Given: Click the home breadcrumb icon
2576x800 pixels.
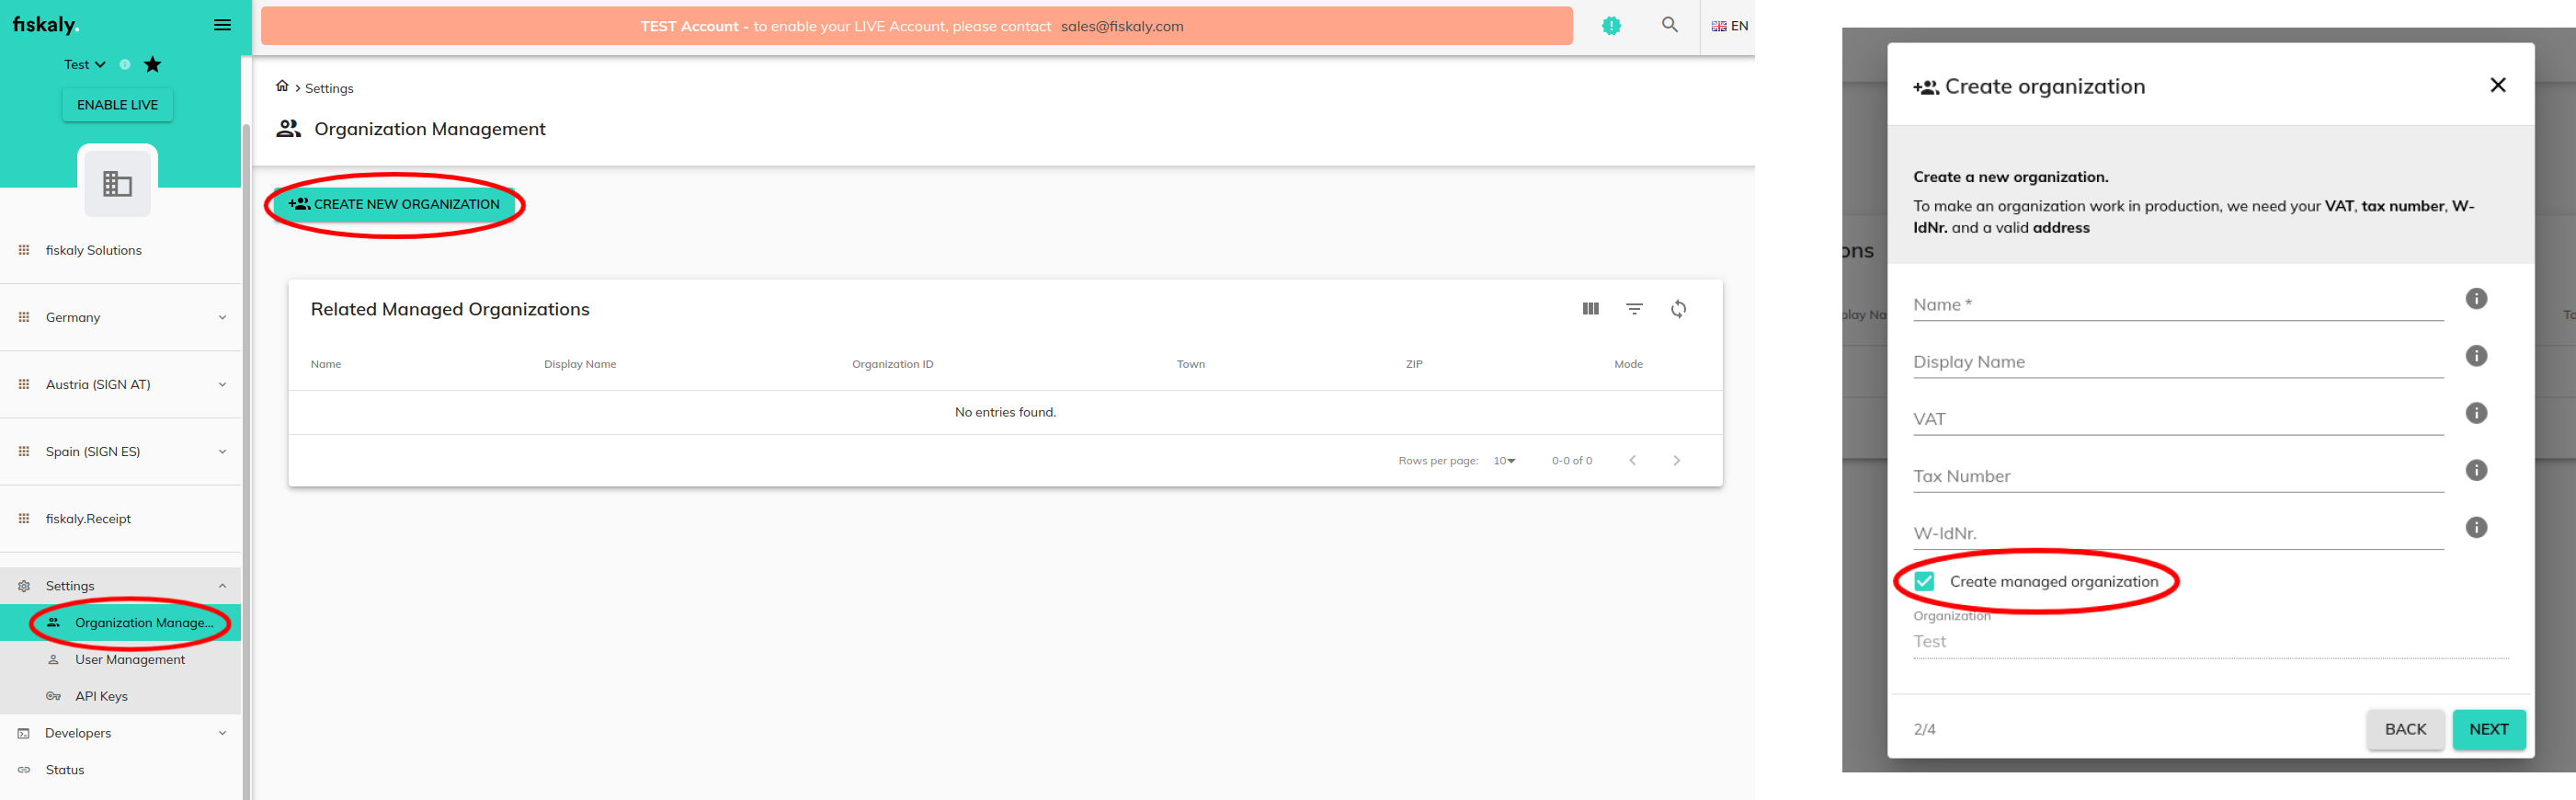Looking at the screenshot, I should [x=282, y=86].
